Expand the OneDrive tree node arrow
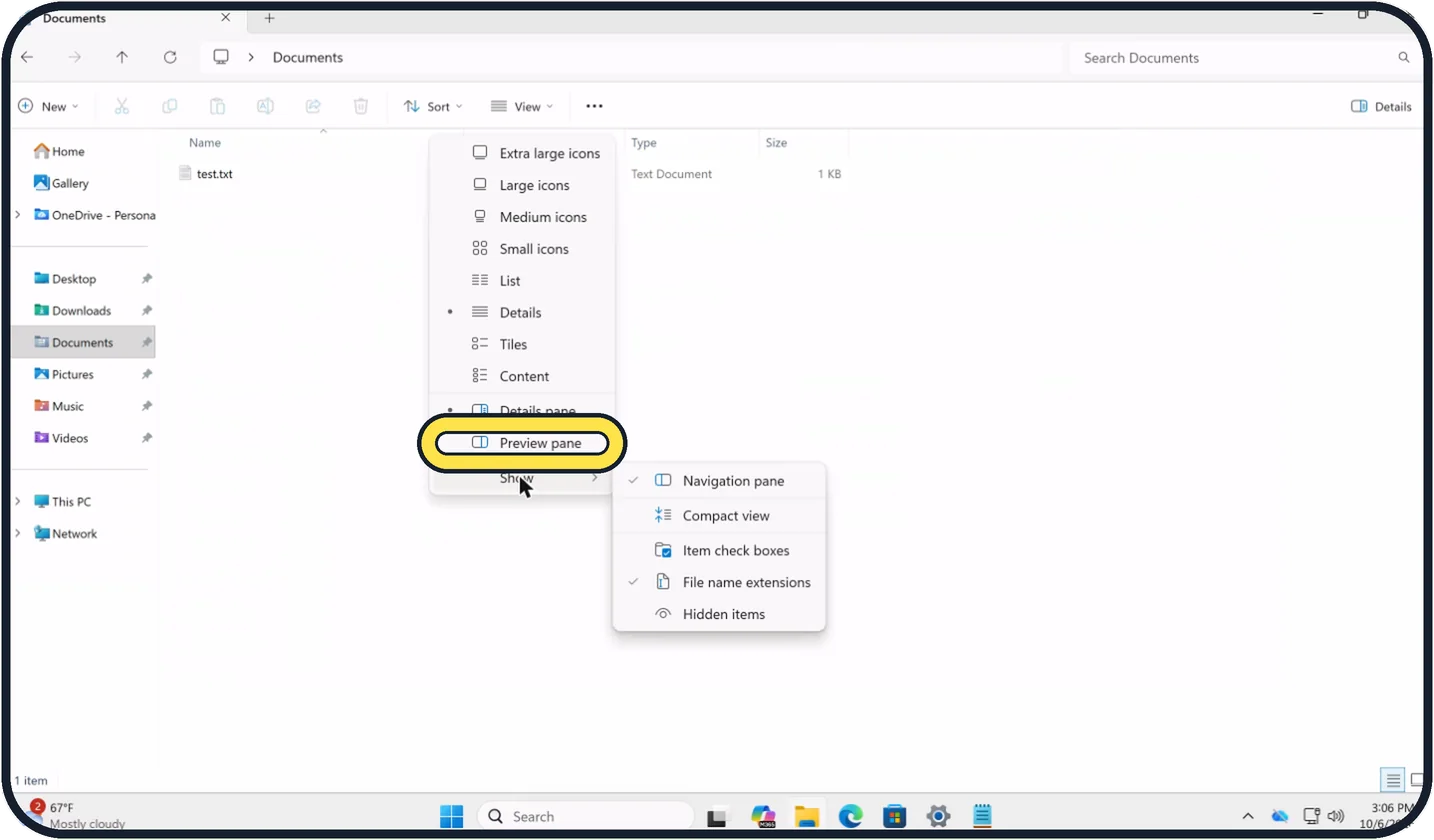The height and width of the screenshot is (840, 1434). (x=17, y=215)
